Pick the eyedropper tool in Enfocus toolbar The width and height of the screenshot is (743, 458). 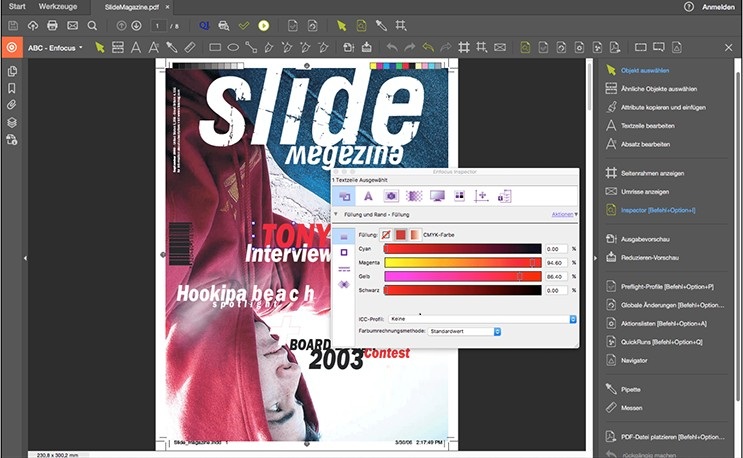coord(172,47)
